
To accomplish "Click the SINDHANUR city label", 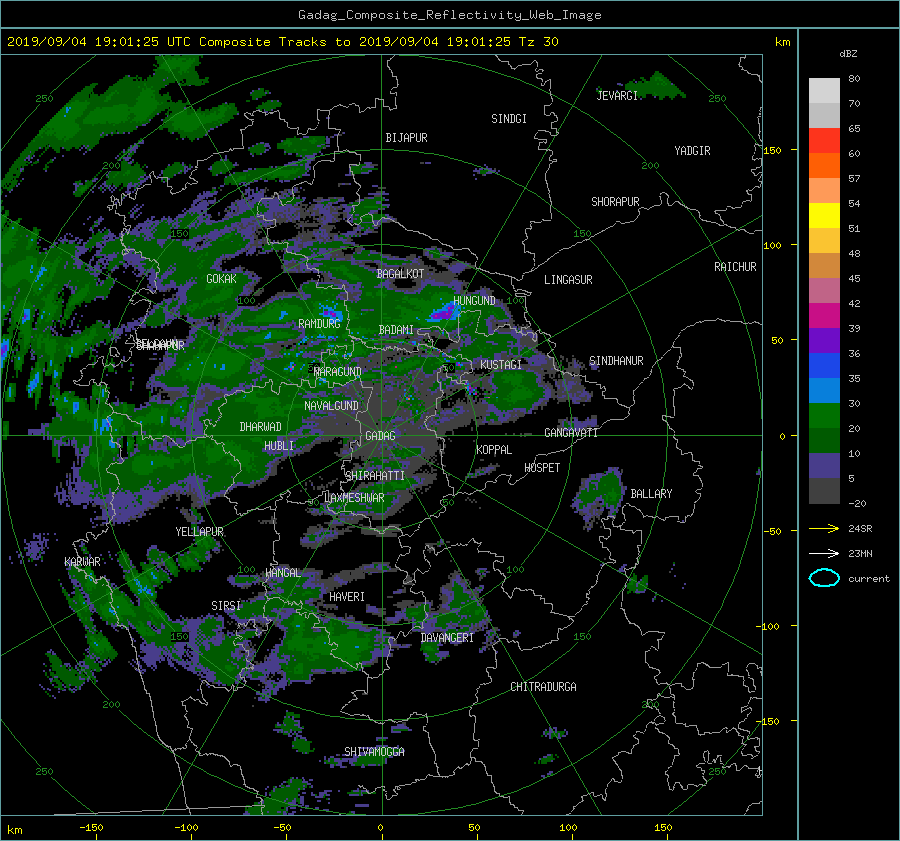I will tap(616, 361).
